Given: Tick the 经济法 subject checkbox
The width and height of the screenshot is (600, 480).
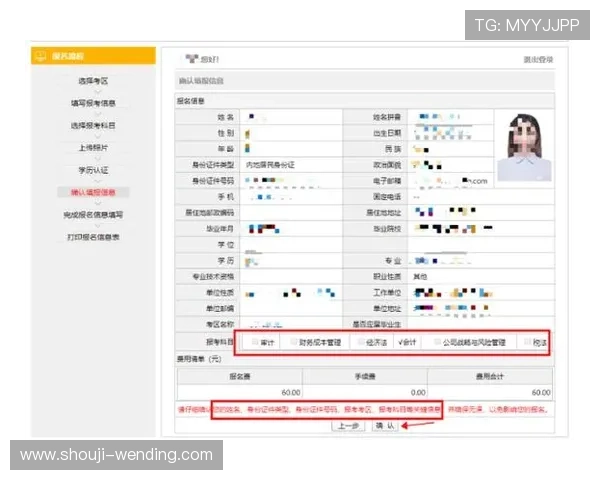Looking at the screenshot, I should 360,342.
